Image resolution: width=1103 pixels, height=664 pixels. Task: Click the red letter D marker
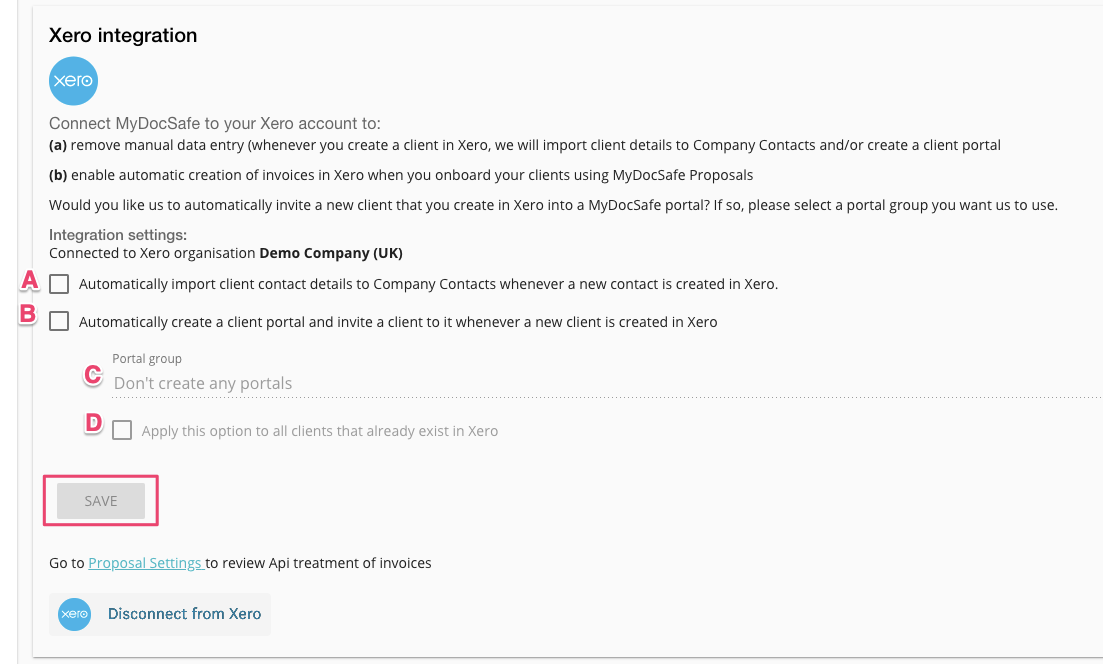click(93, 423)
